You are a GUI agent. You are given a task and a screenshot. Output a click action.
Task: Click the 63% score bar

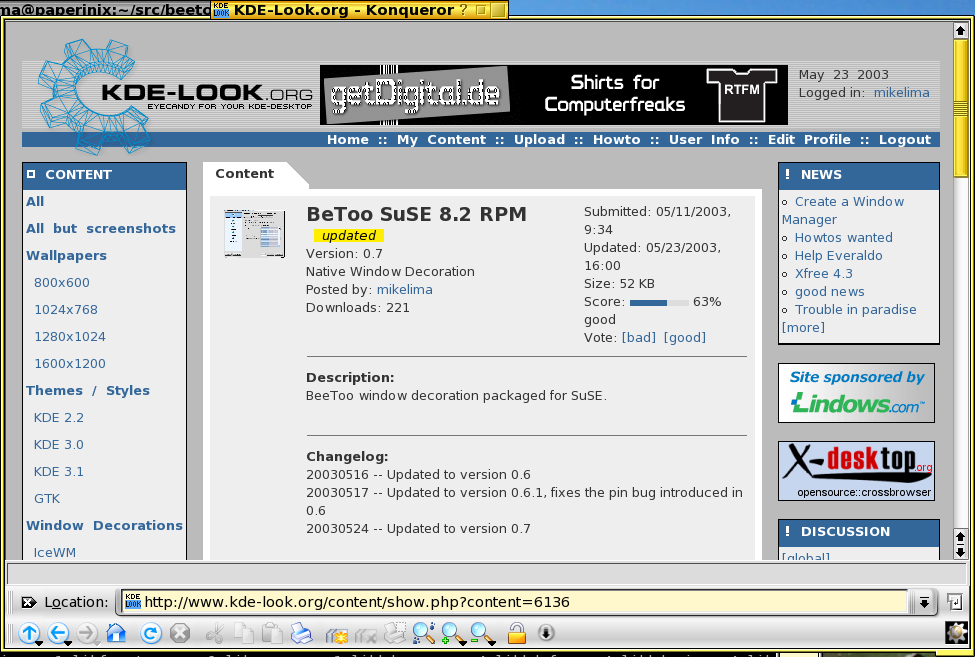[658, 303]
